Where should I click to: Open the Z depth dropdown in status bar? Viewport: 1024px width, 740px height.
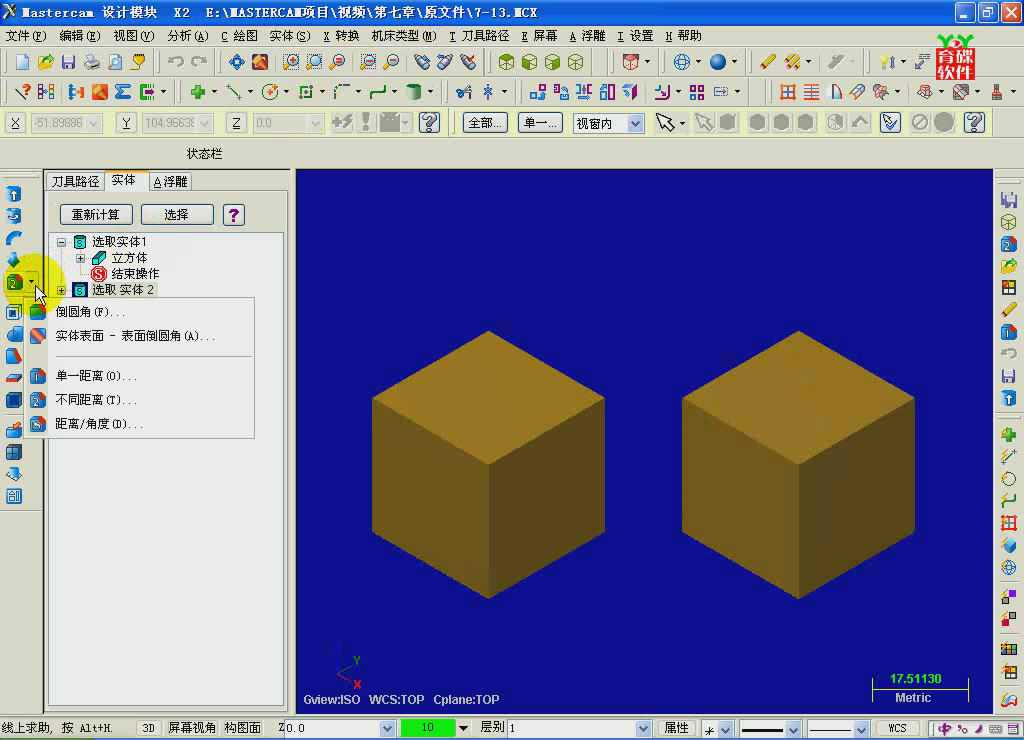coord(387,728)
